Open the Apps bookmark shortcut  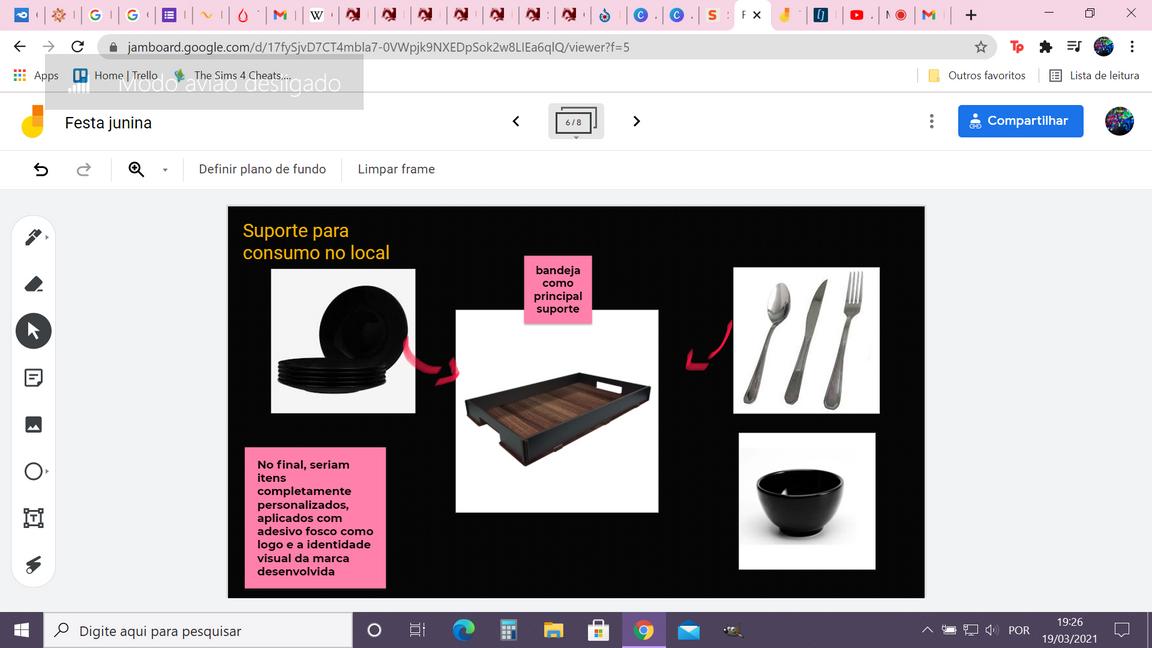tap(36, 75)
